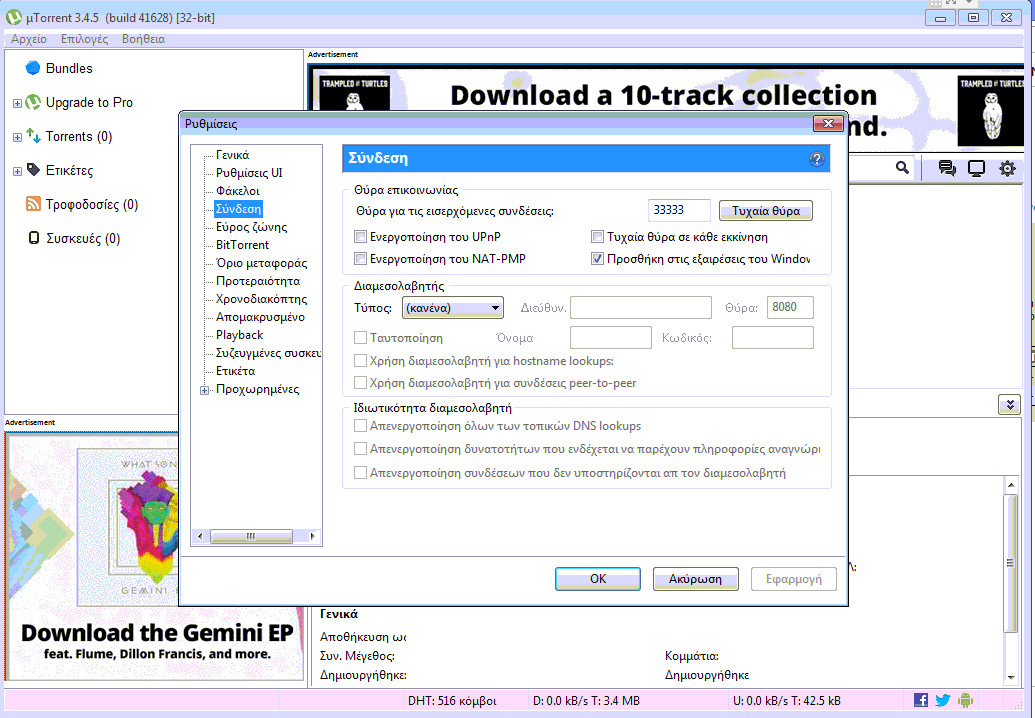1035x718 pixels.
Task: Click the incoming port input field
Action: click(x=679, y=210)
